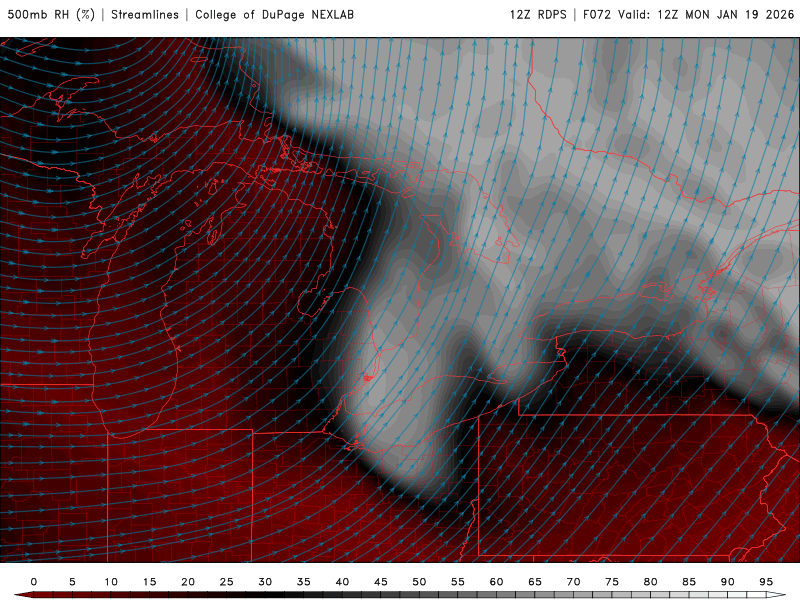Viewport: 800px width, 600px height.
Task: Click 'MON JAN 19 2026' valid date
Action: 739,15
